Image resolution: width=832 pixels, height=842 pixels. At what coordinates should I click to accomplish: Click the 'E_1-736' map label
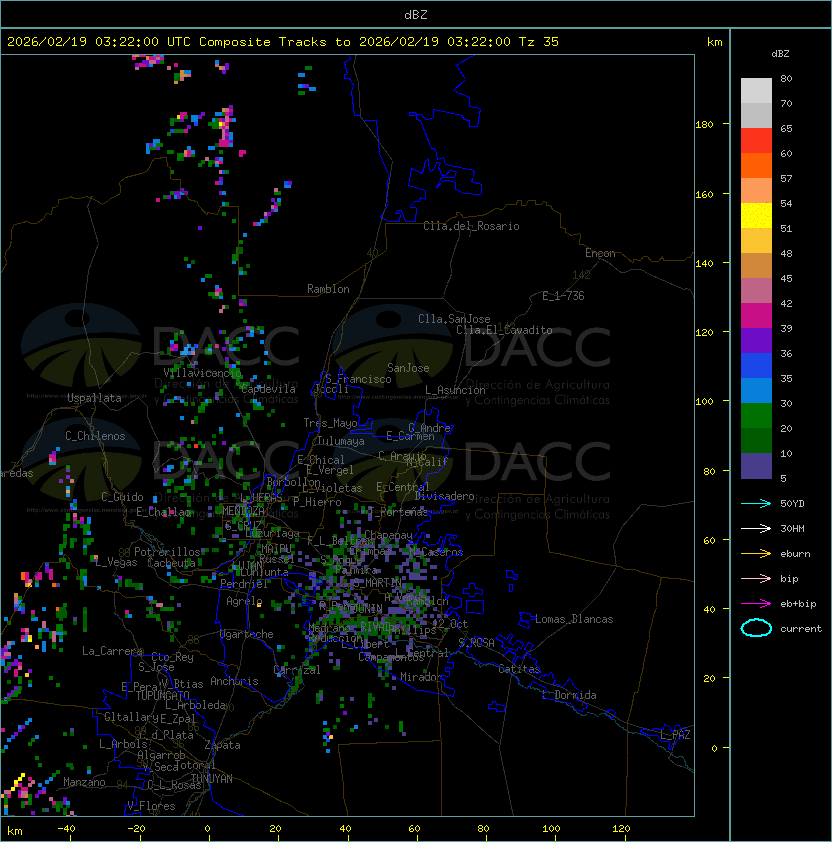click(x=563, y=296)
